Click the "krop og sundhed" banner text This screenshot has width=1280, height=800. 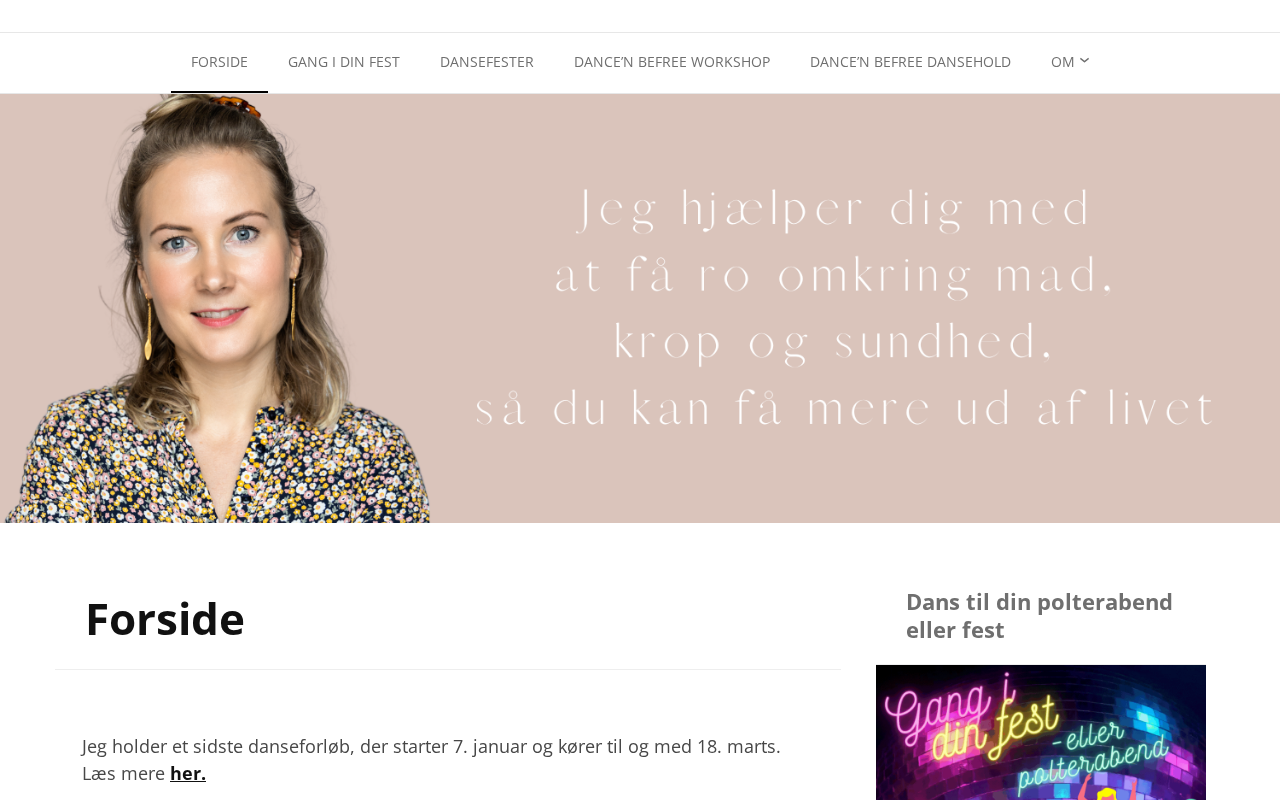pos(834,341)
